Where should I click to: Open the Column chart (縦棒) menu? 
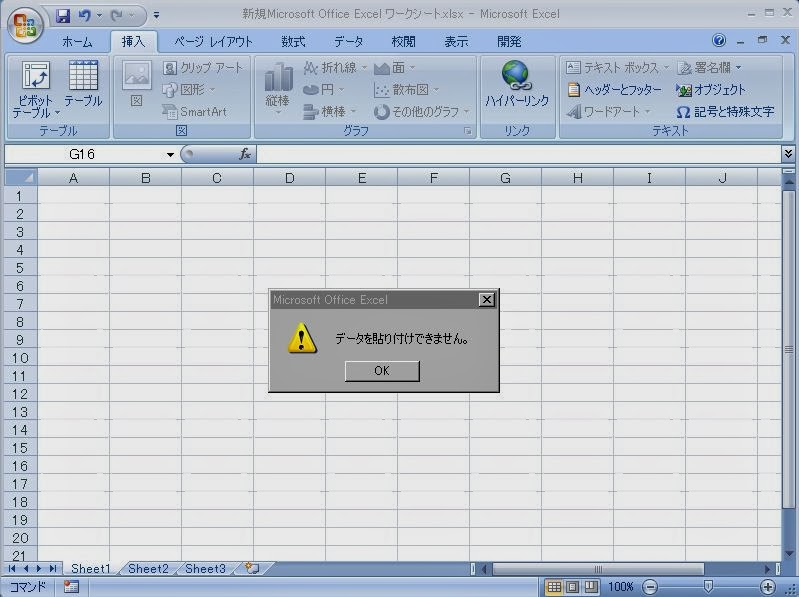coord(278,88)
